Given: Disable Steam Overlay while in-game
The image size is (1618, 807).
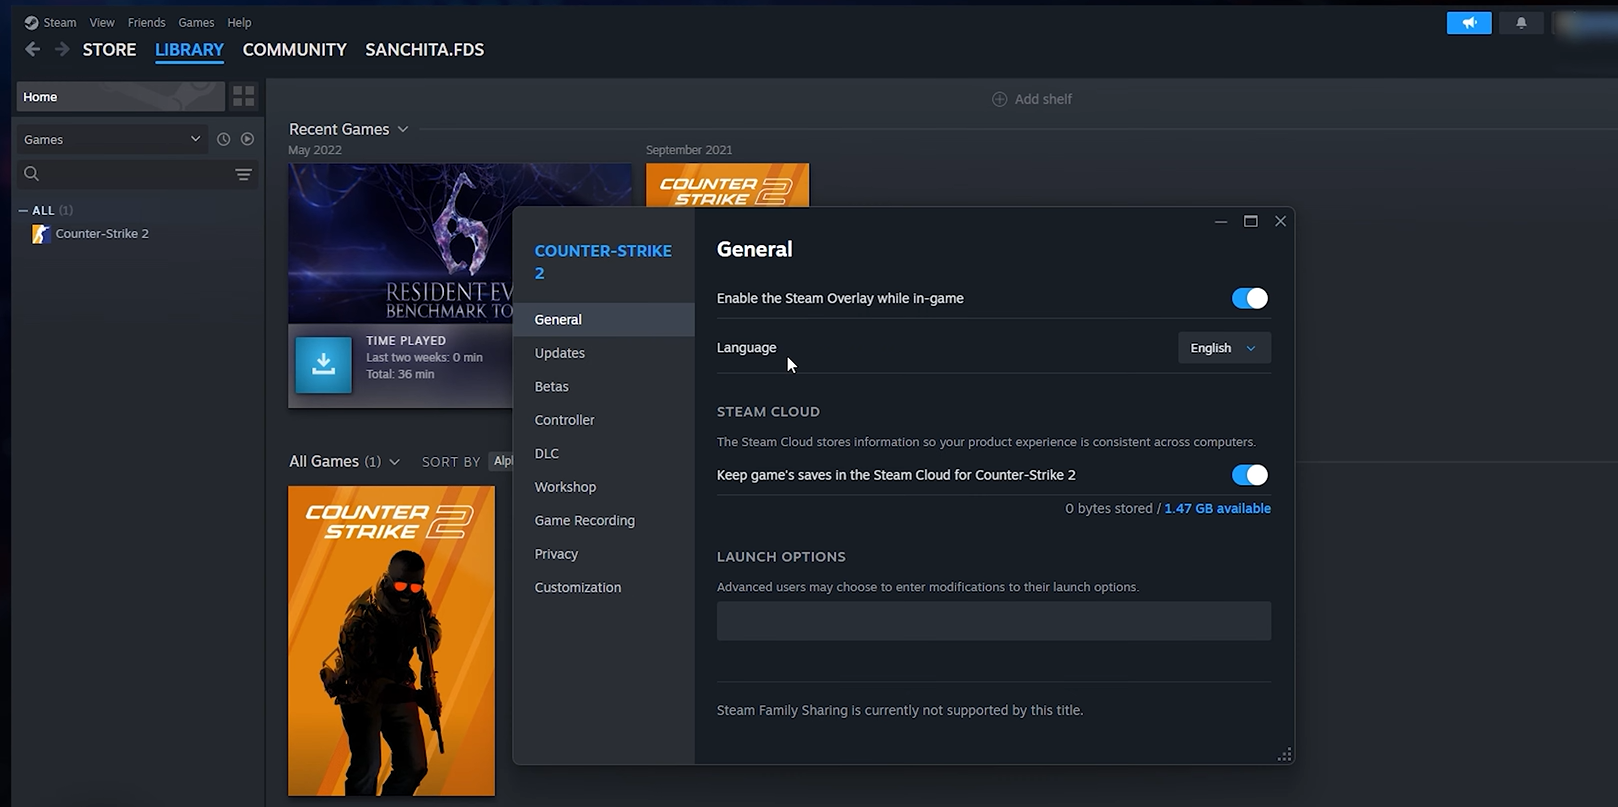Looking at the screenshot, I should (1249, 298).
